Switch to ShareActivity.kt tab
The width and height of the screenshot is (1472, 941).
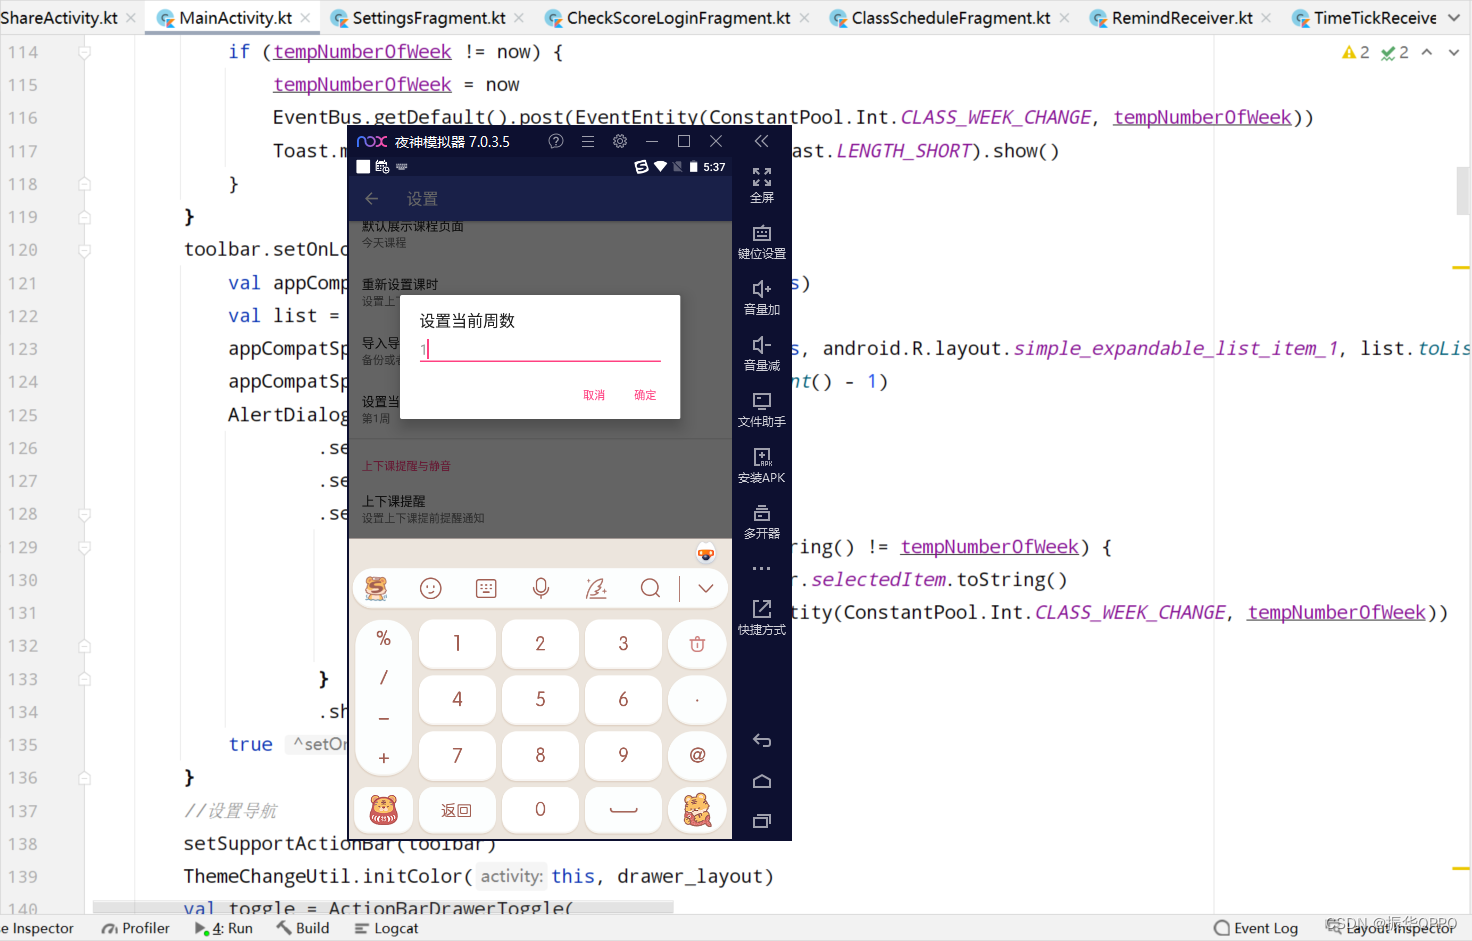(59, 18)
